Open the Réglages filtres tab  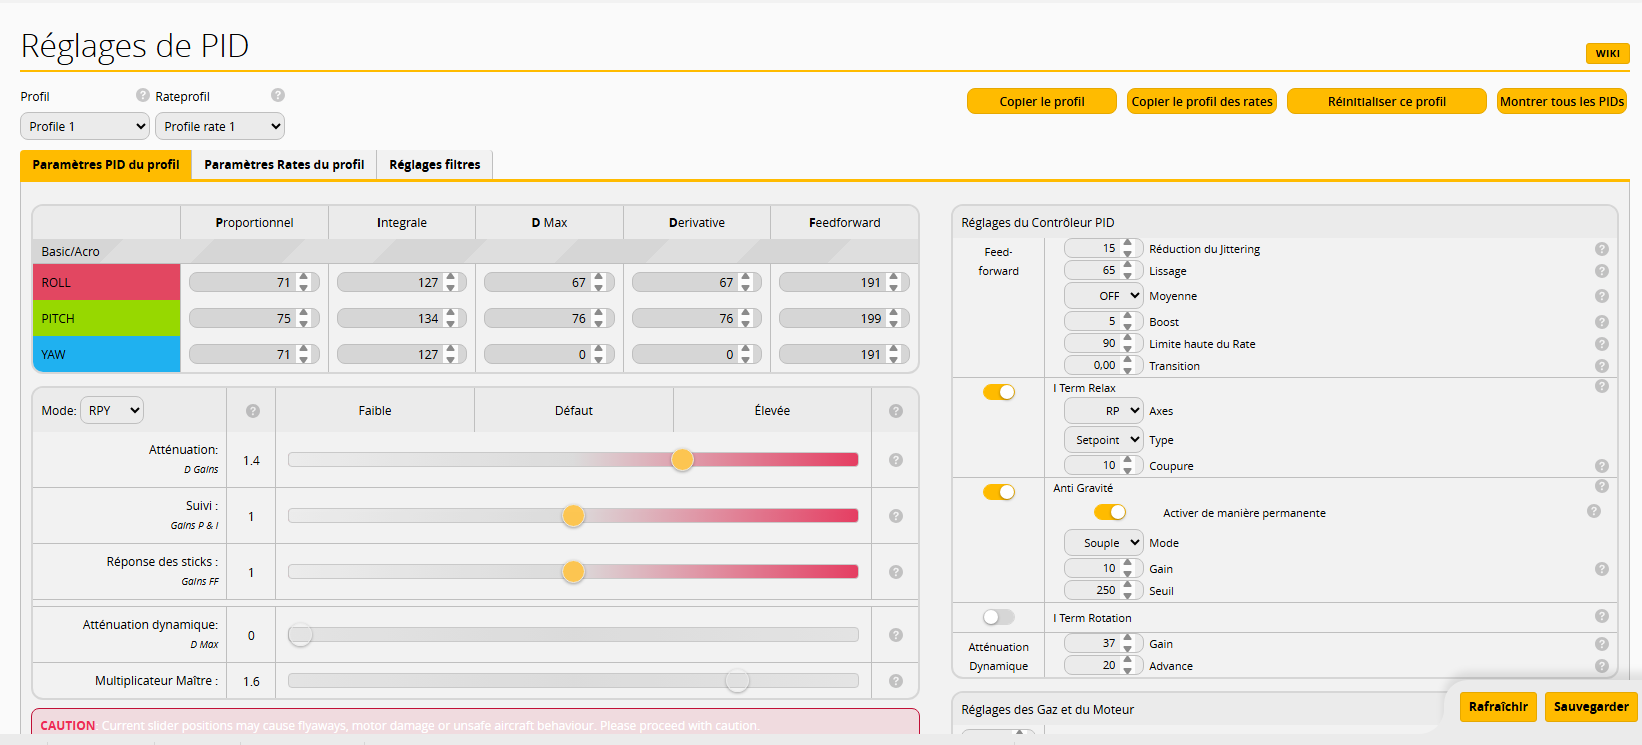click(x=434, y=165)
